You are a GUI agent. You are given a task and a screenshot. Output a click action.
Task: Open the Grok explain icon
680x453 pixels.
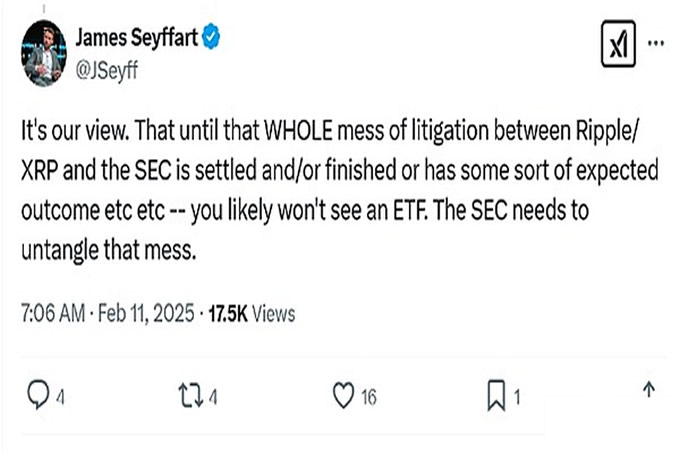[x=618, y=47]
